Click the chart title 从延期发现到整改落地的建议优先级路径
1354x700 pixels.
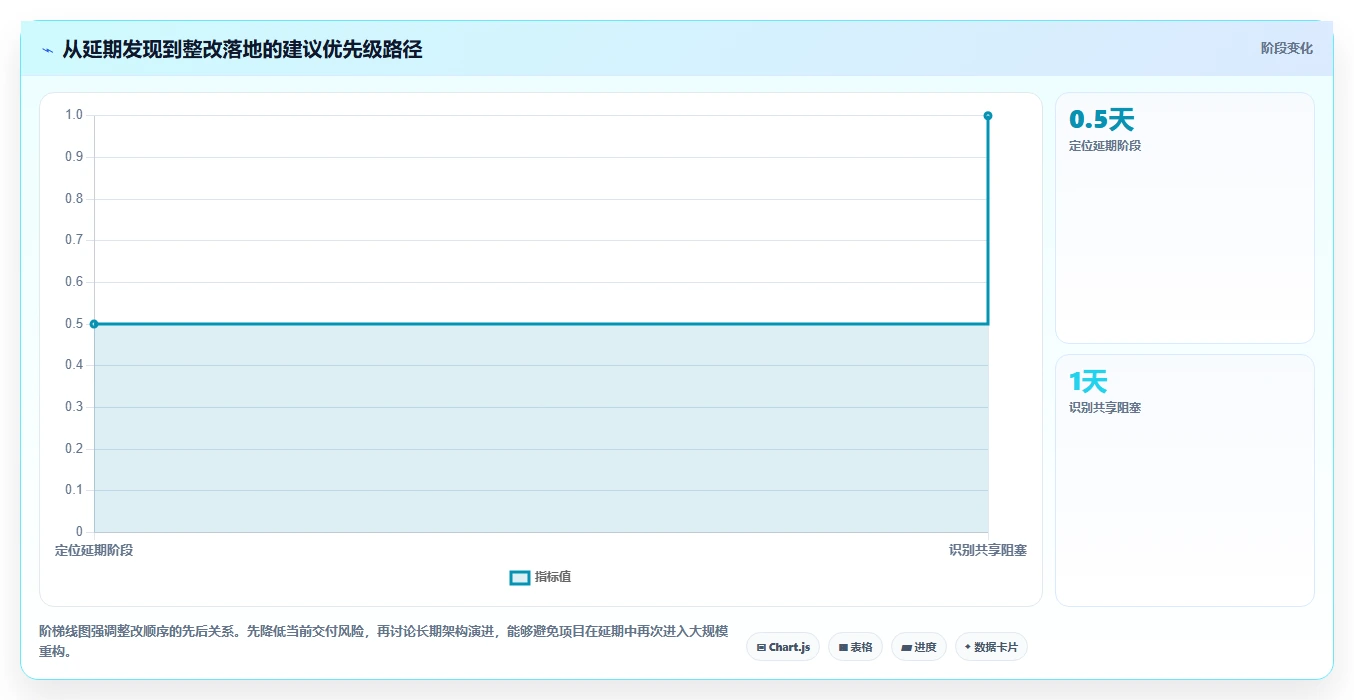pos(242,50)
